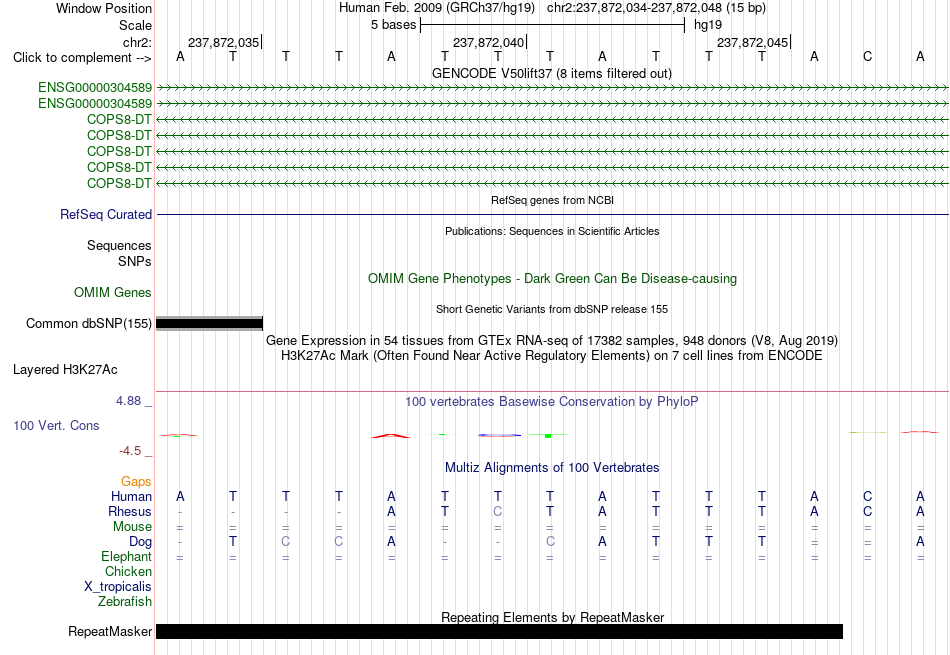Select the Rhesus alignment row label
Image resolution: width=950 pixels, height=655 pixels.
130,511
